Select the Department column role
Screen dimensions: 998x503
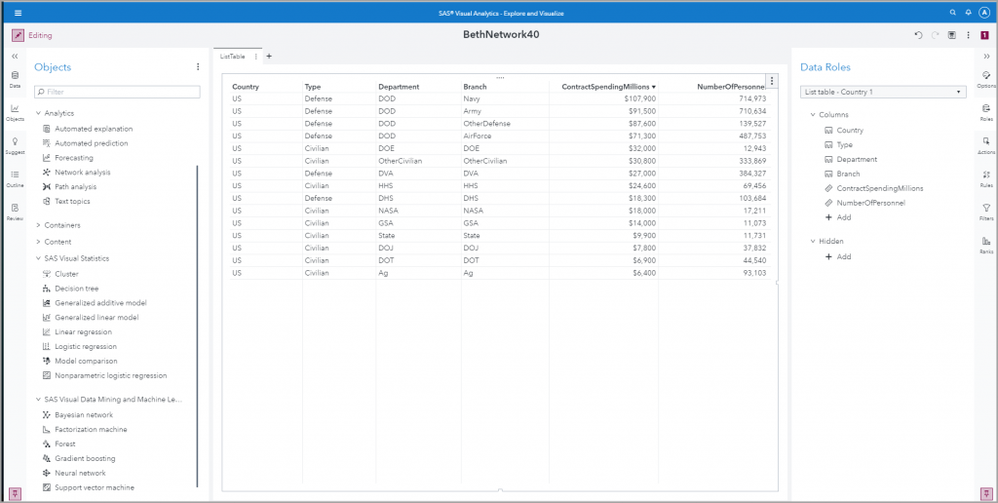tap(856, 159)
